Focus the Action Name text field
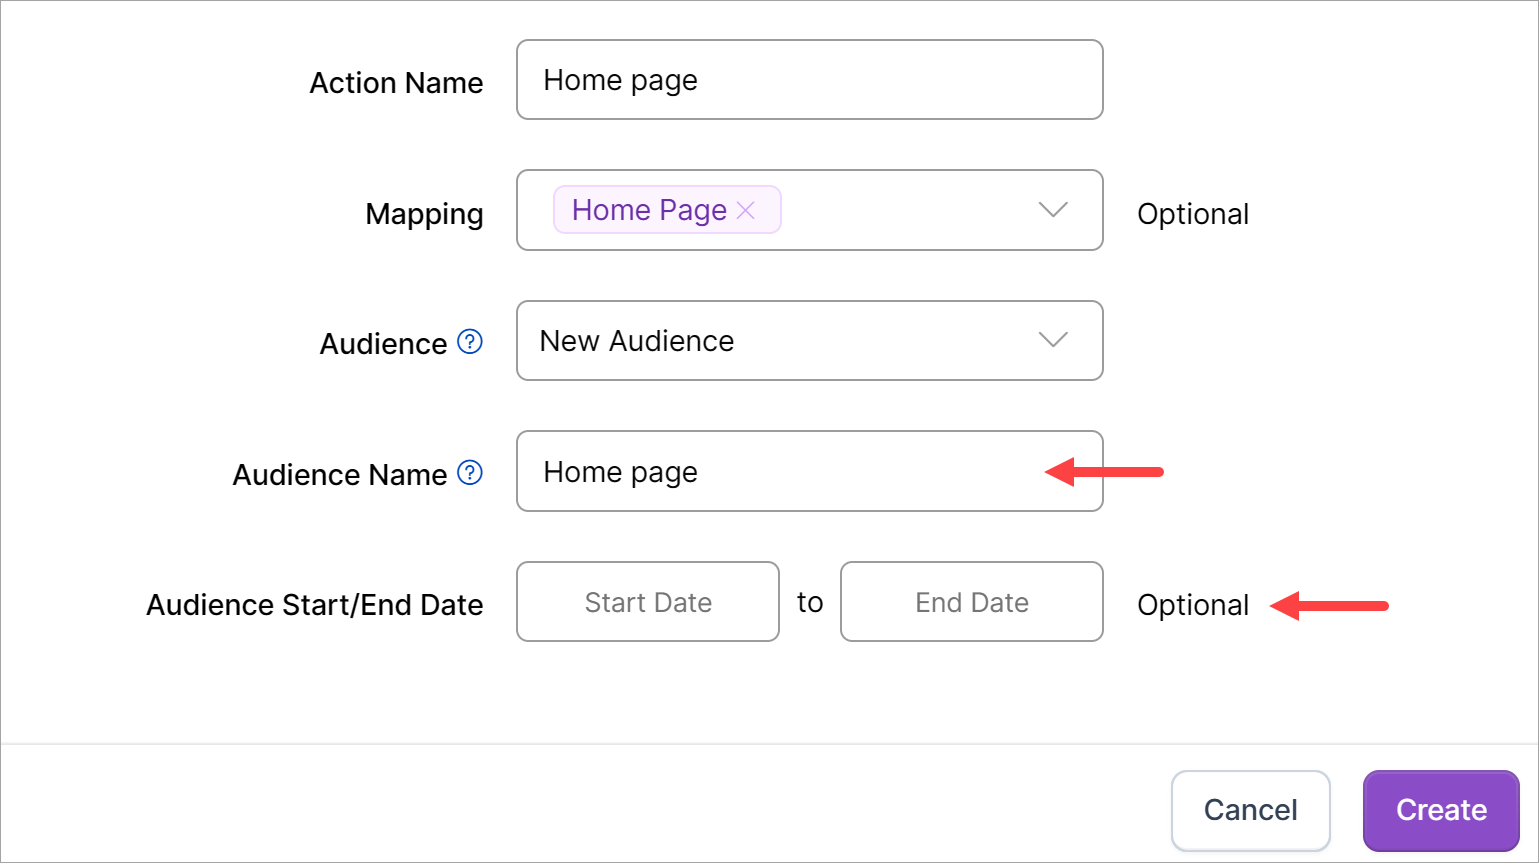 tap(809, 80)
